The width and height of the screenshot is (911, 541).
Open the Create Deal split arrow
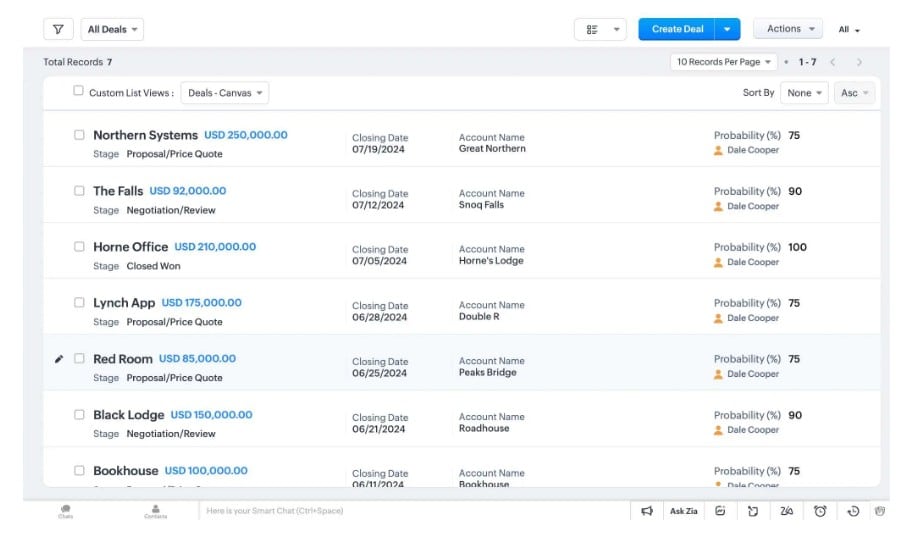click(x=727, y=29)
